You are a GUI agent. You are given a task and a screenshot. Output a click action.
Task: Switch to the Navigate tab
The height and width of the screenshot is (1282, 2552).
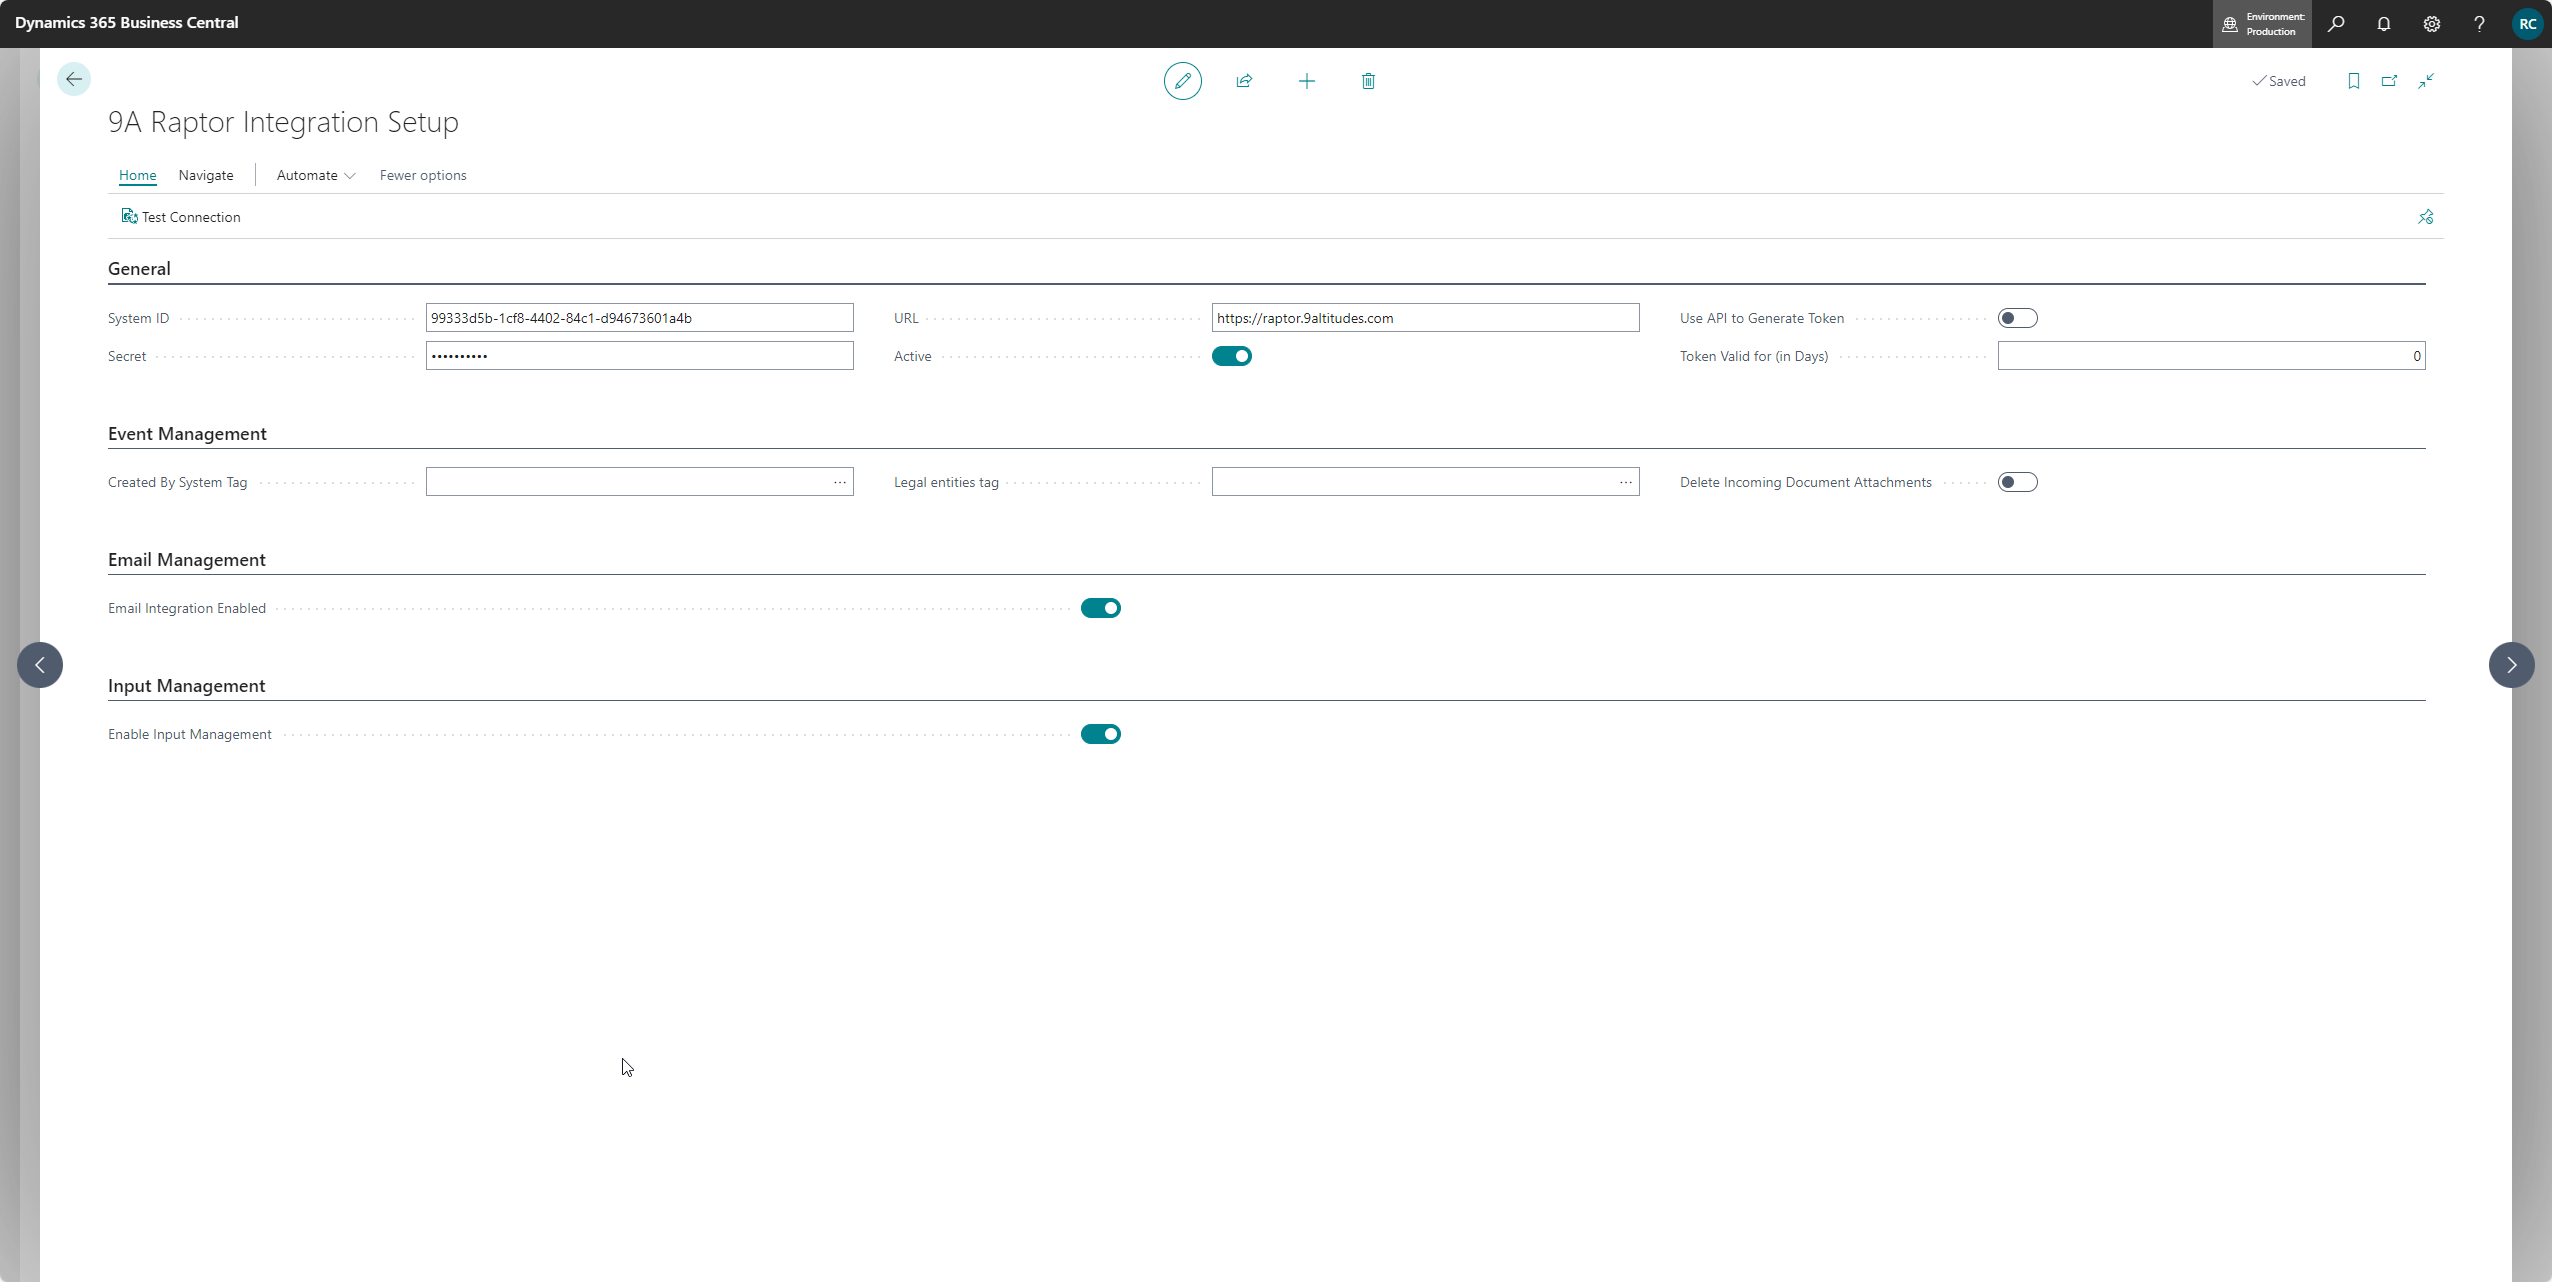206,175
